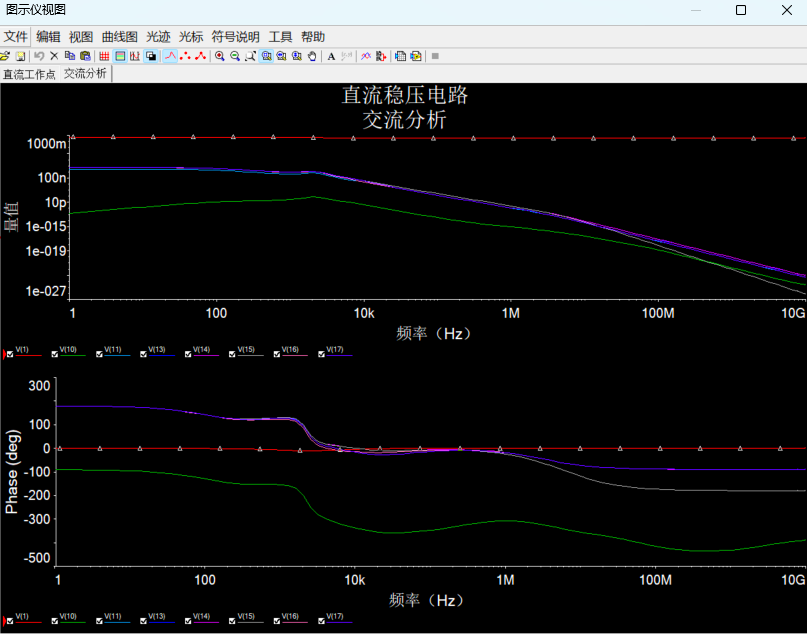The height and width of the screenshot is (634, 807).
Task: Uncheck V(1) in phase plot legend
Action: pyautogui.click(x=10, y=621)
